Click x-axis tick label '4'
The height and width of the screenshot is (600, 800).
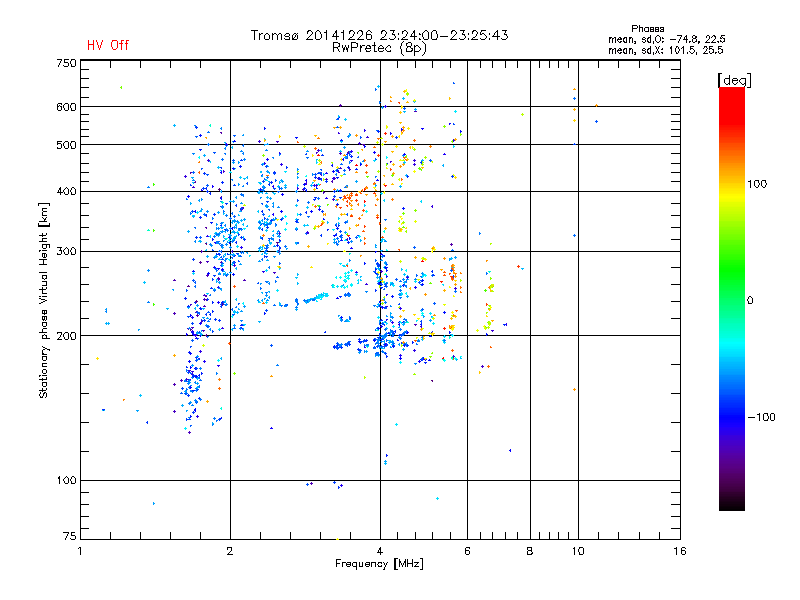380,551
